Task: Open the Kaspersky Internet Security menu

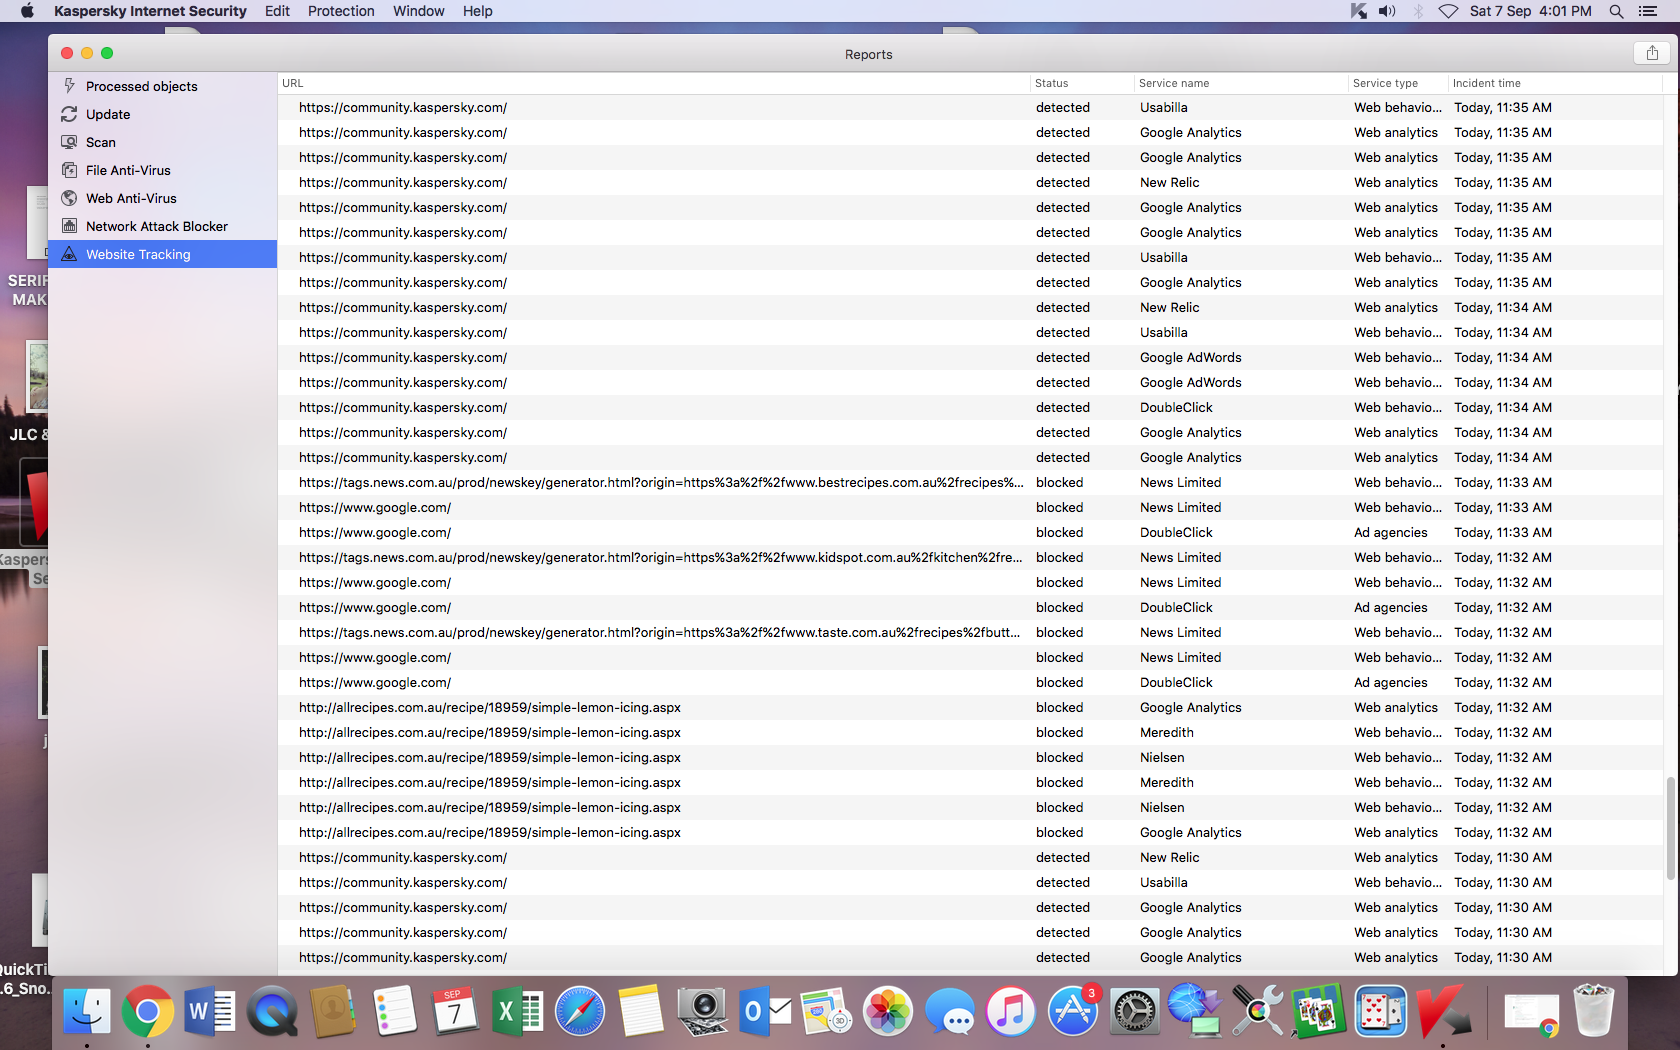Action: coord(150,11)
